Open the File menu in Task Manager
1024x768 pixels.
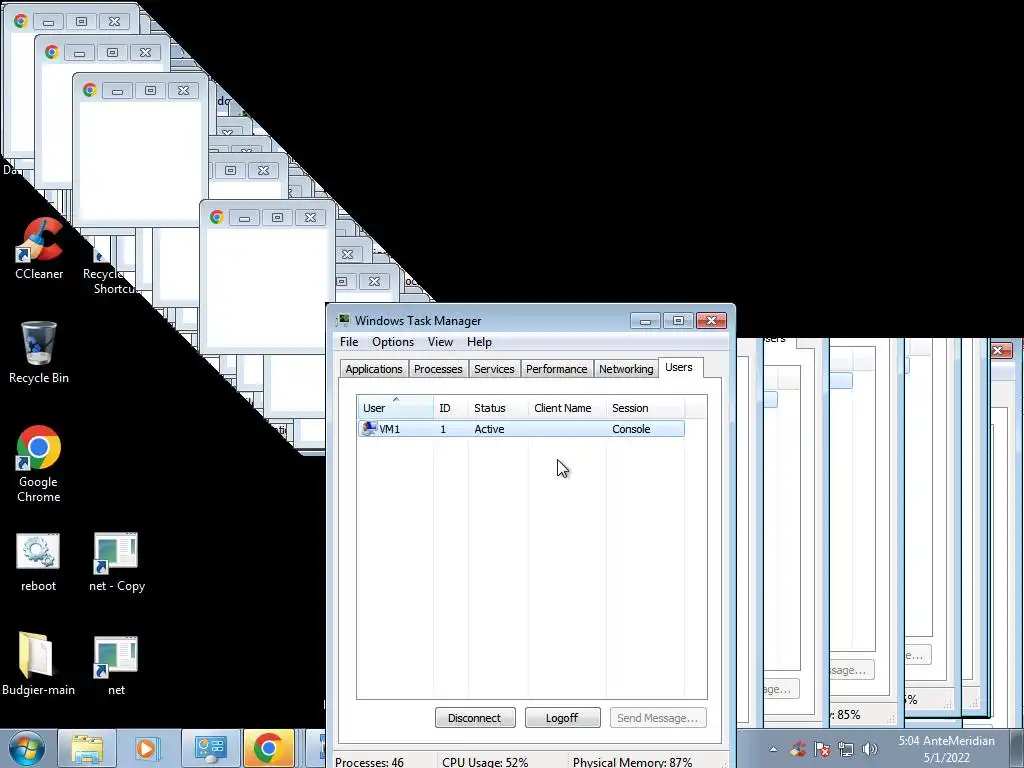[x=349, y=342]
